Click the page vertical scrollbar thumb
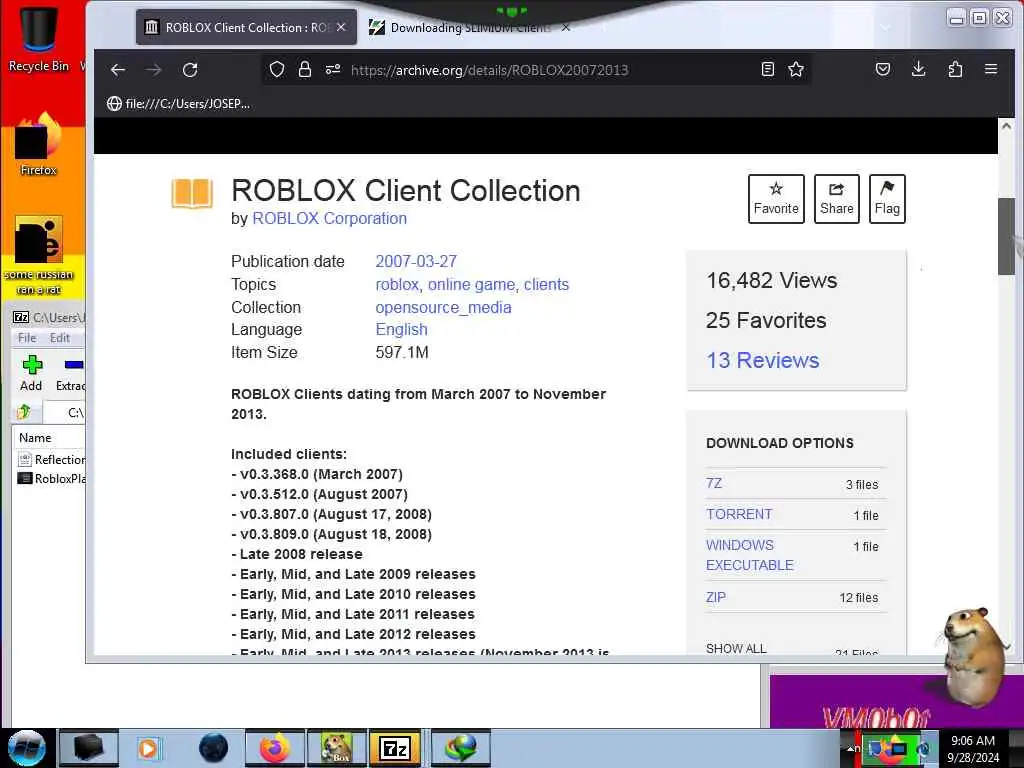 [1006, 236]
